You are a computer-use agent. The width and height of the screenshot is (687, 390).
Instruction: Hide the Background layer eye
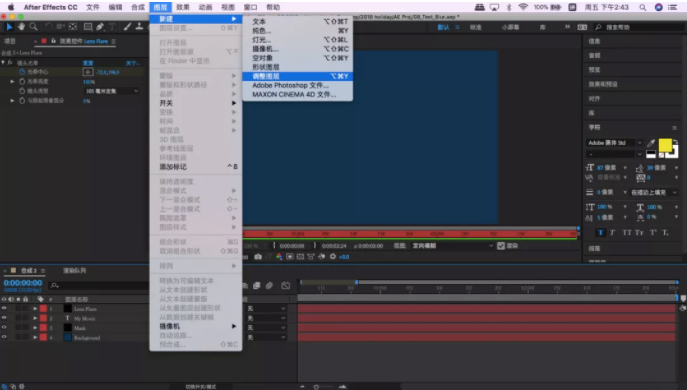click(4, 337)
